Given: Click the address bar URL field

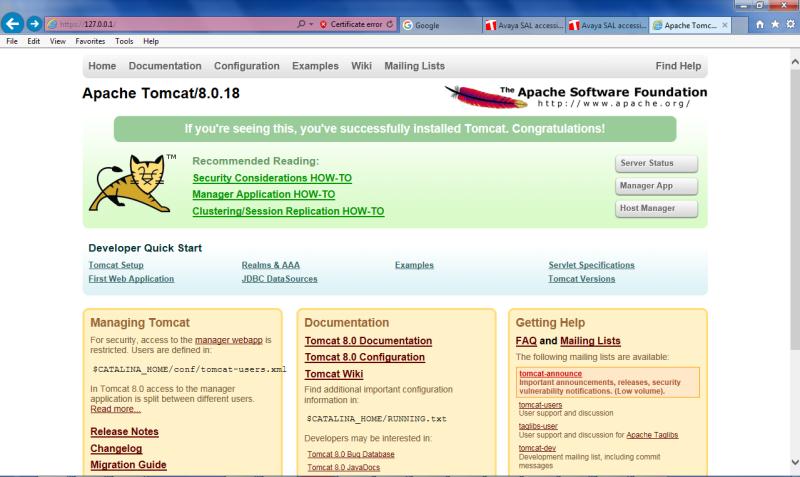Looking at the screenshot, I should pos(171,24).
